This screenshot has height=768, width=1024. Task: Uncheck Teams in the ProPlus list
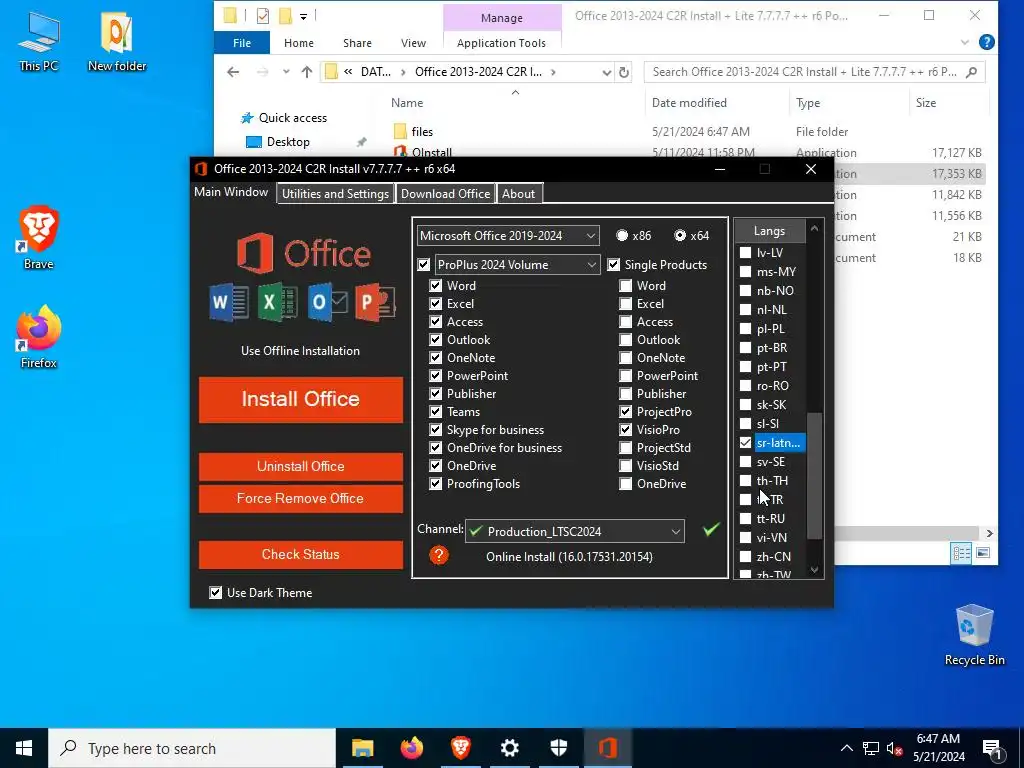(436, 411)
